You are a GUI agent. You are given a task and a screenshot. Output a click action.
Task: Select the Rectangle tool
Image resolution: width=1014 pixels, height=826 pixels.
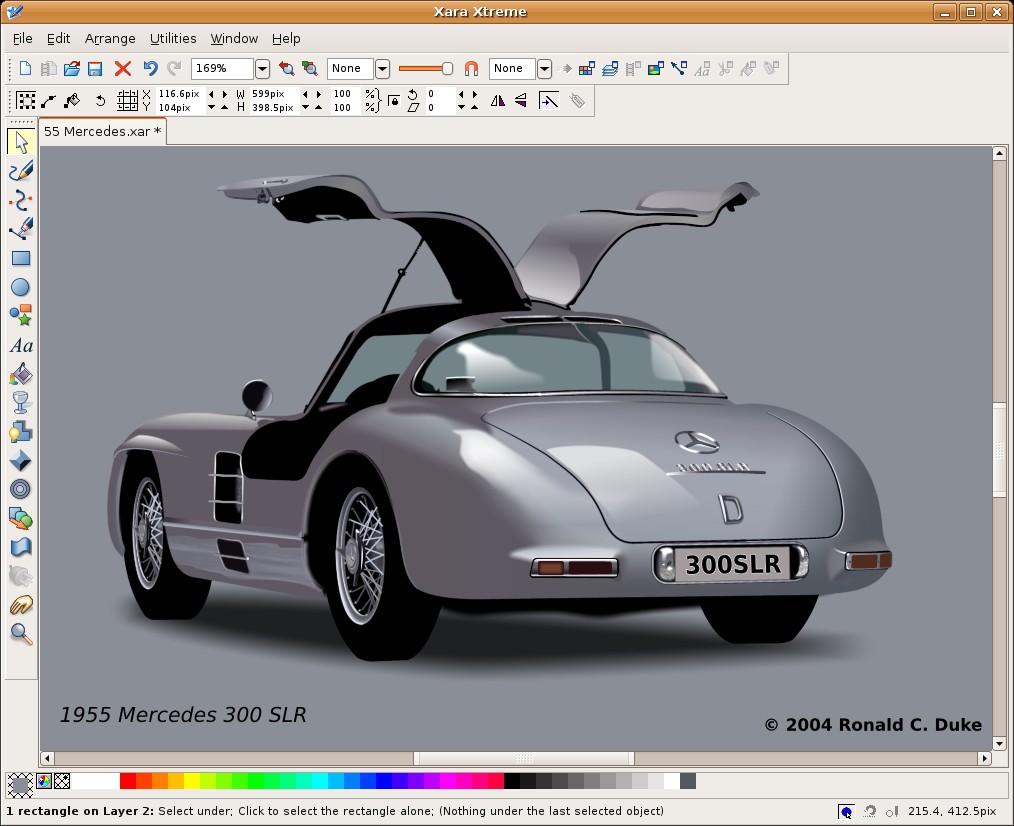[x=21, y=258]
